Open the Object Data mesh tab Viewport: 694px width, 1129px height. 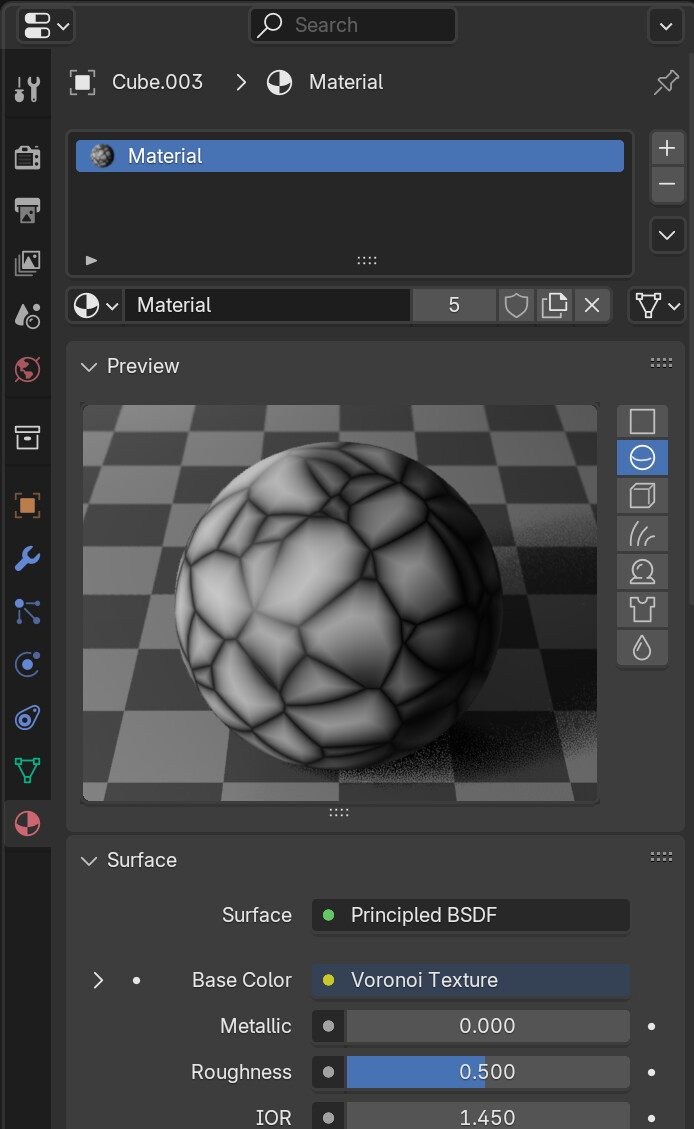click(27, 770)
